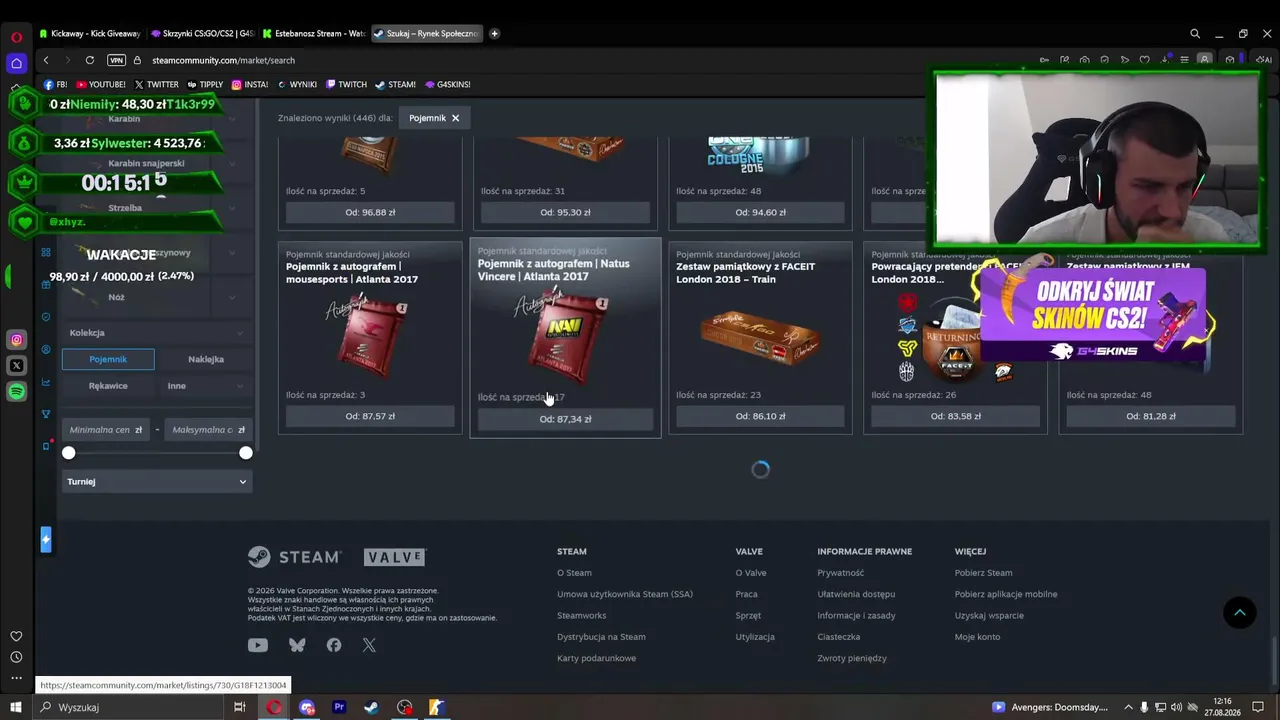This screenshot has height=720, width=1280.
Task: Go back to the previous page
Action: (46, 60)
